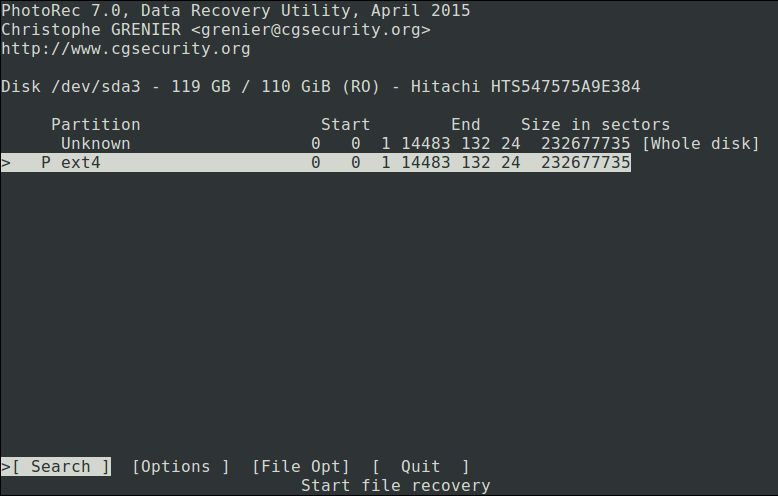The height and width of the screenshot is (496, 778).
Task: Click the [Whole disk] label
Action: (x=700, y=144)
